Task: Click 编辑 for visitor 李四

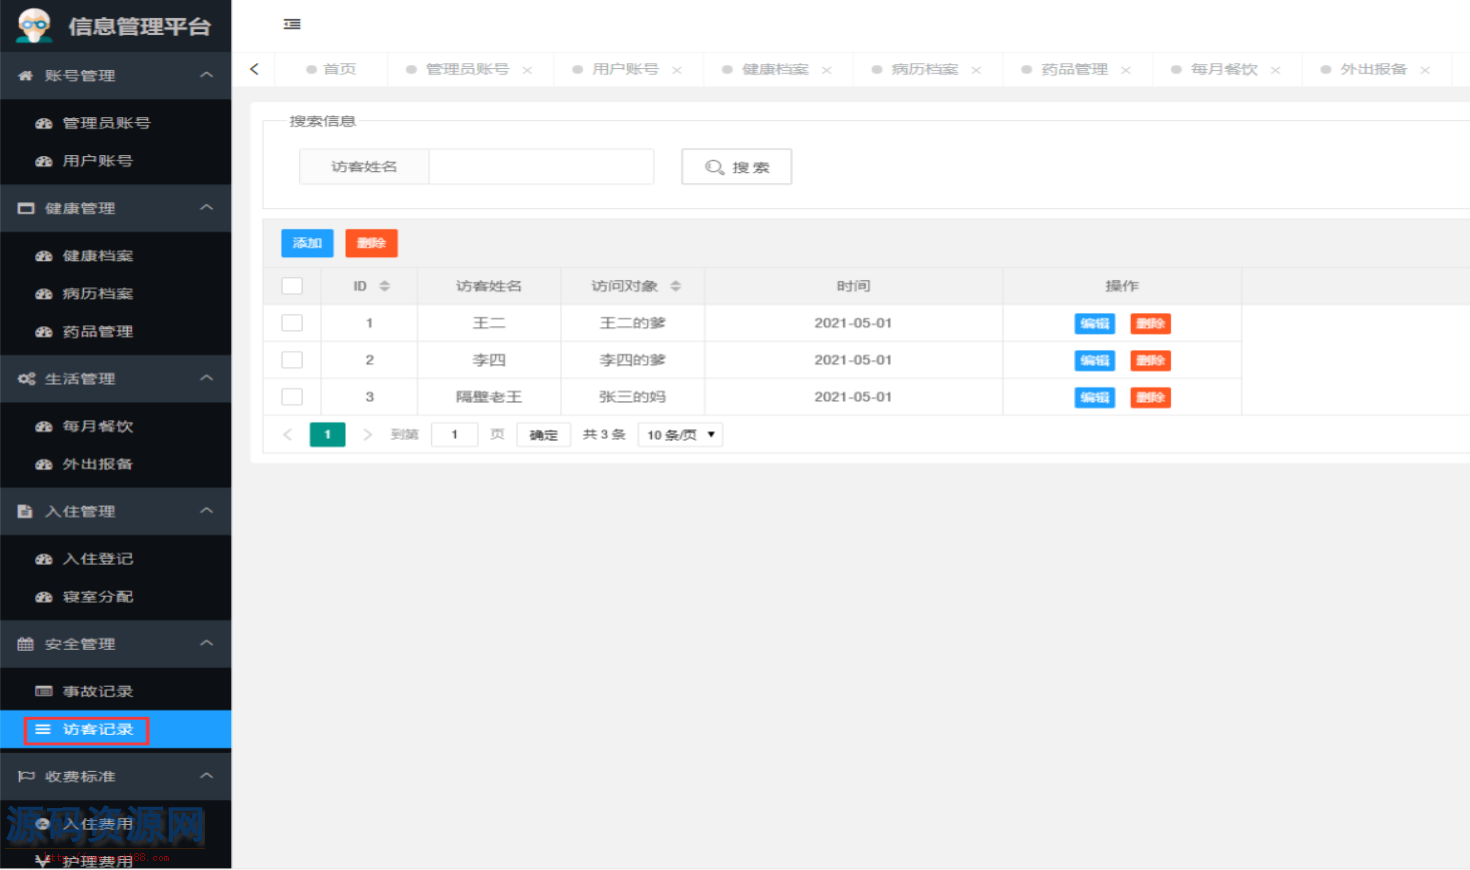Action: coord(1094,360)
